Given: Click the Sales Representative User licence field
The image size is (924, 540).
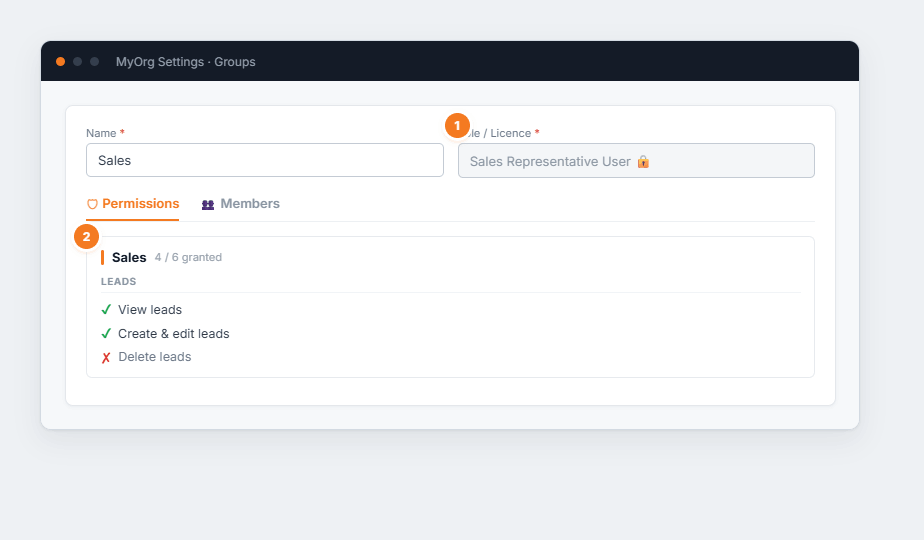Looking at the screenshot, I should pos(636,160).
